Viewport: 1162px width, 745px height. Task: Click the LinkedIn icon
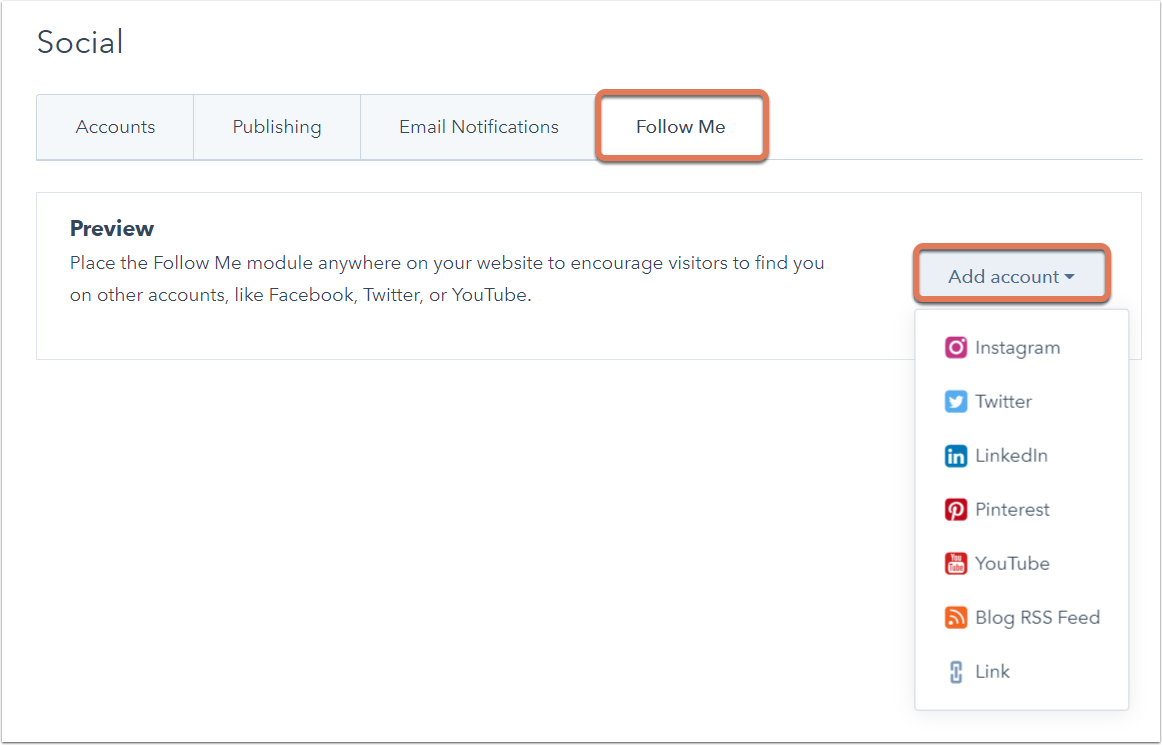955,455
